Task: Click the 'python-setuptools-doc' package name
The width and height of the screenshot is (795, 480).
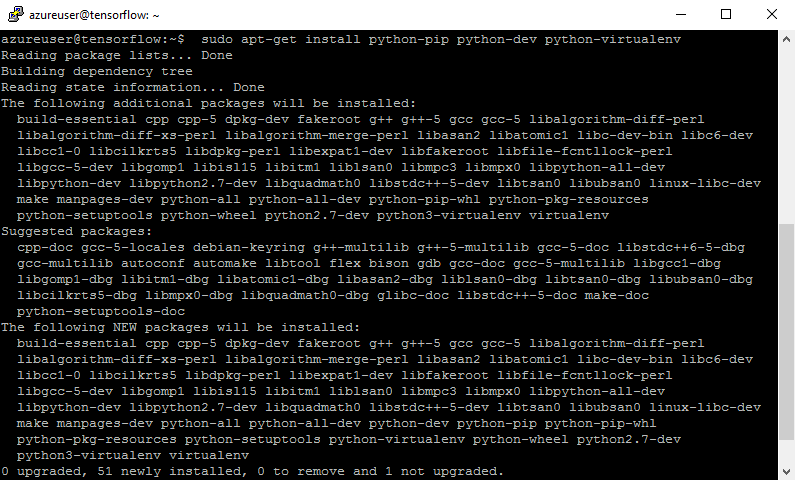Action: (101, 311)
